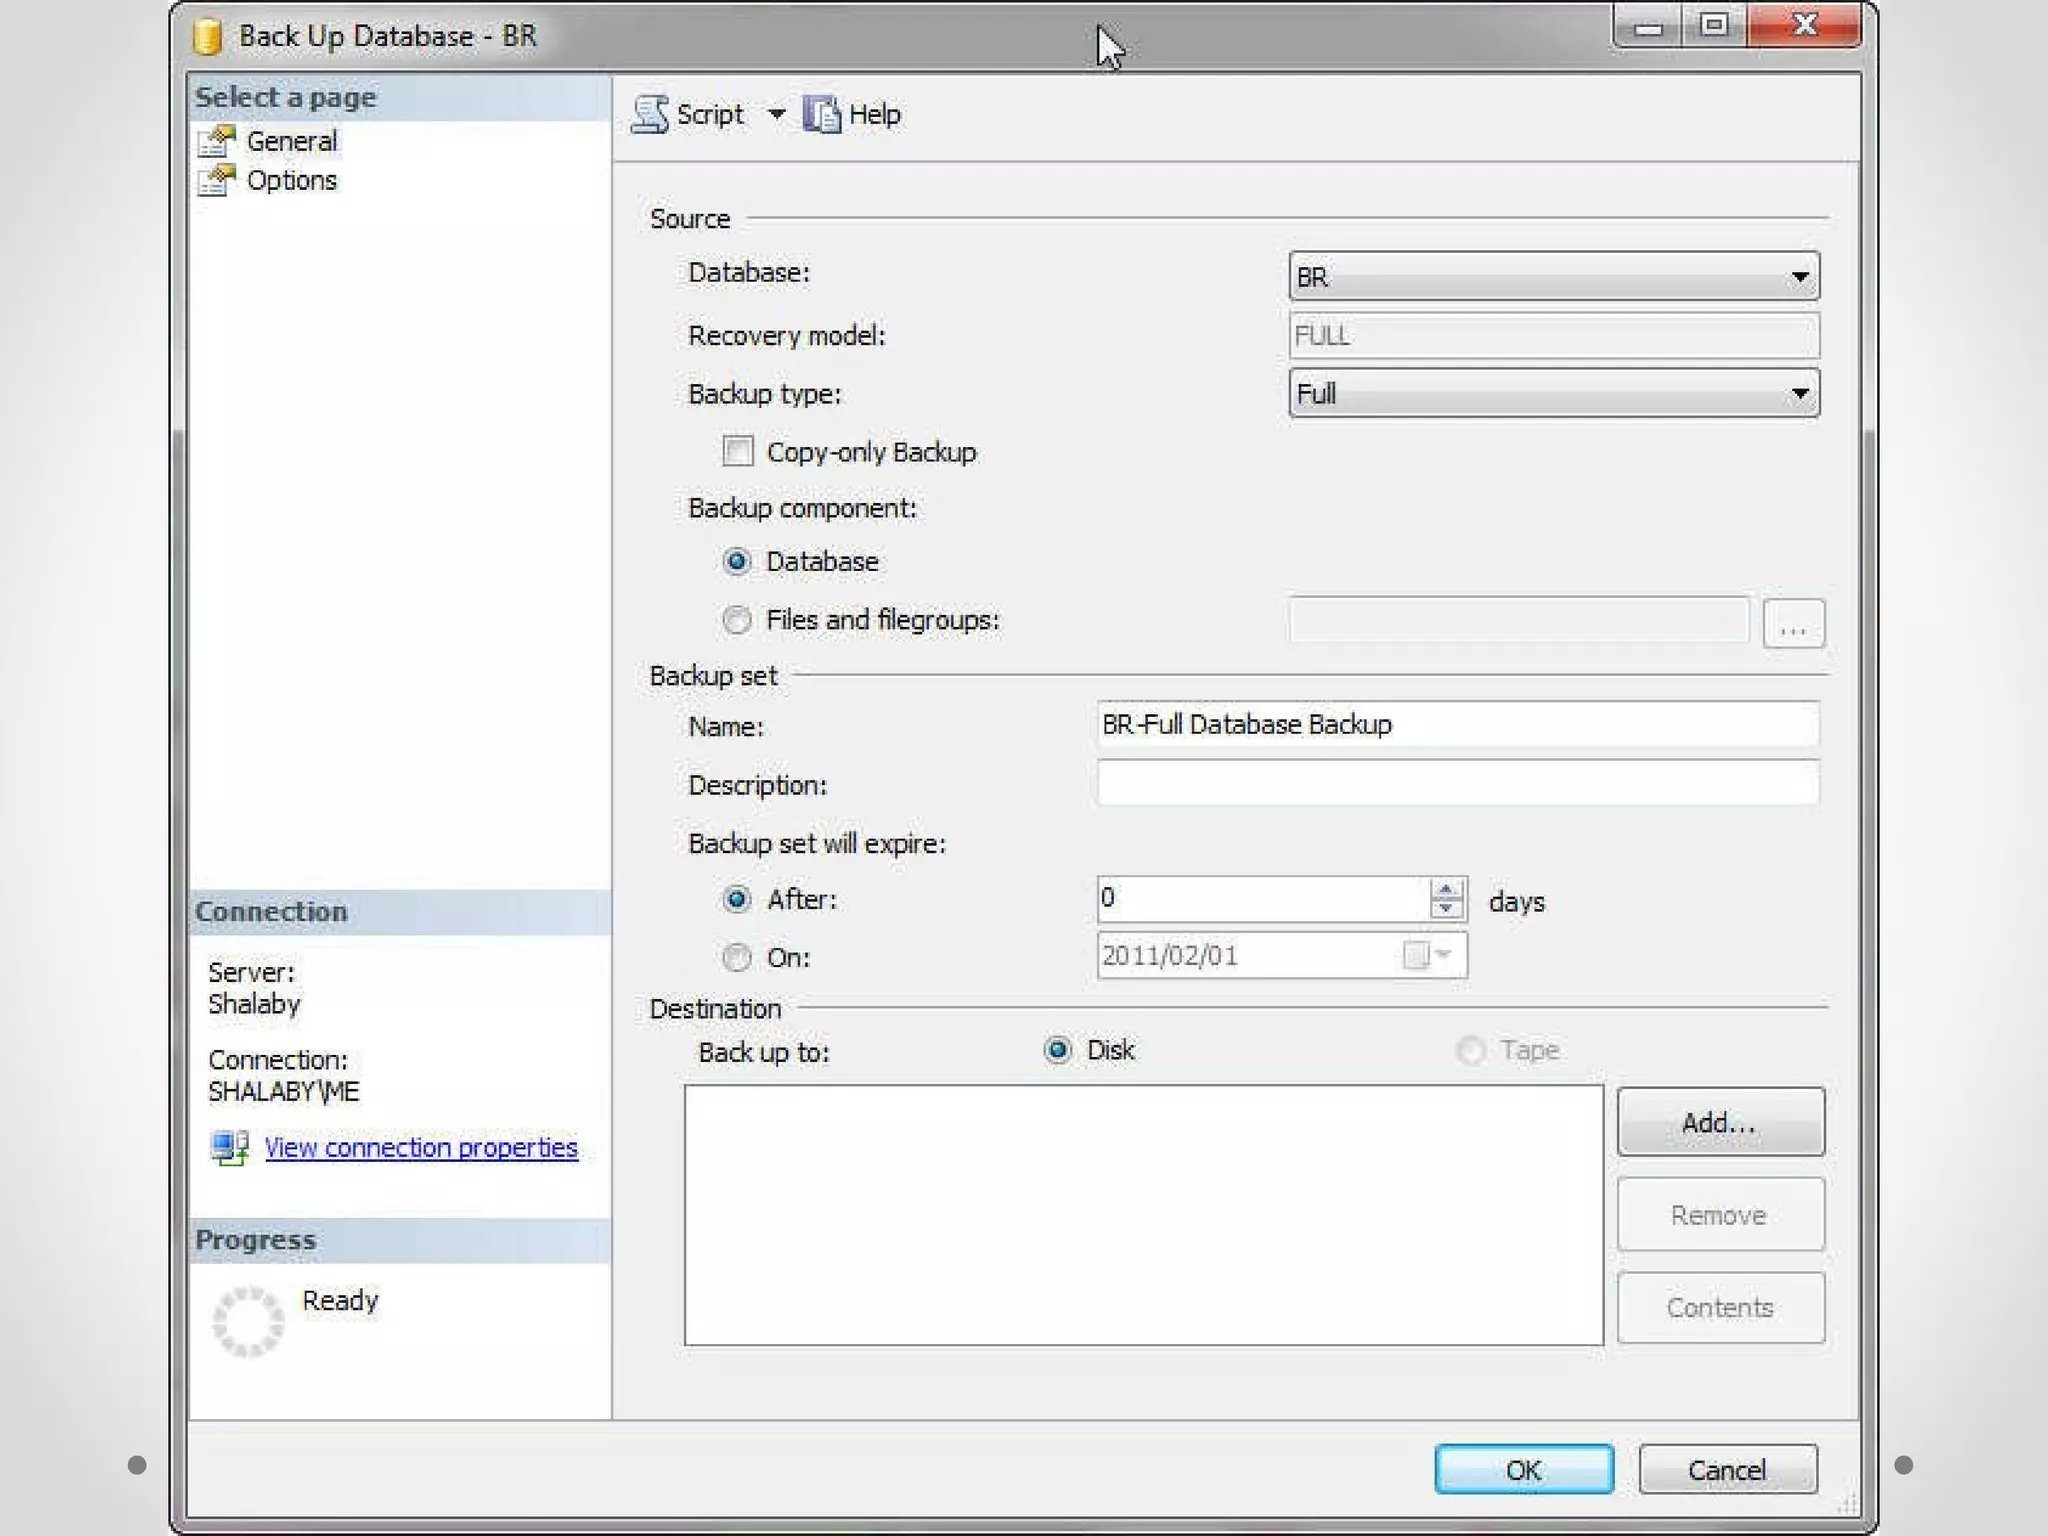Increase expire-after days with spinner up
The image size is (2048, 1536).
(1445, 889)
